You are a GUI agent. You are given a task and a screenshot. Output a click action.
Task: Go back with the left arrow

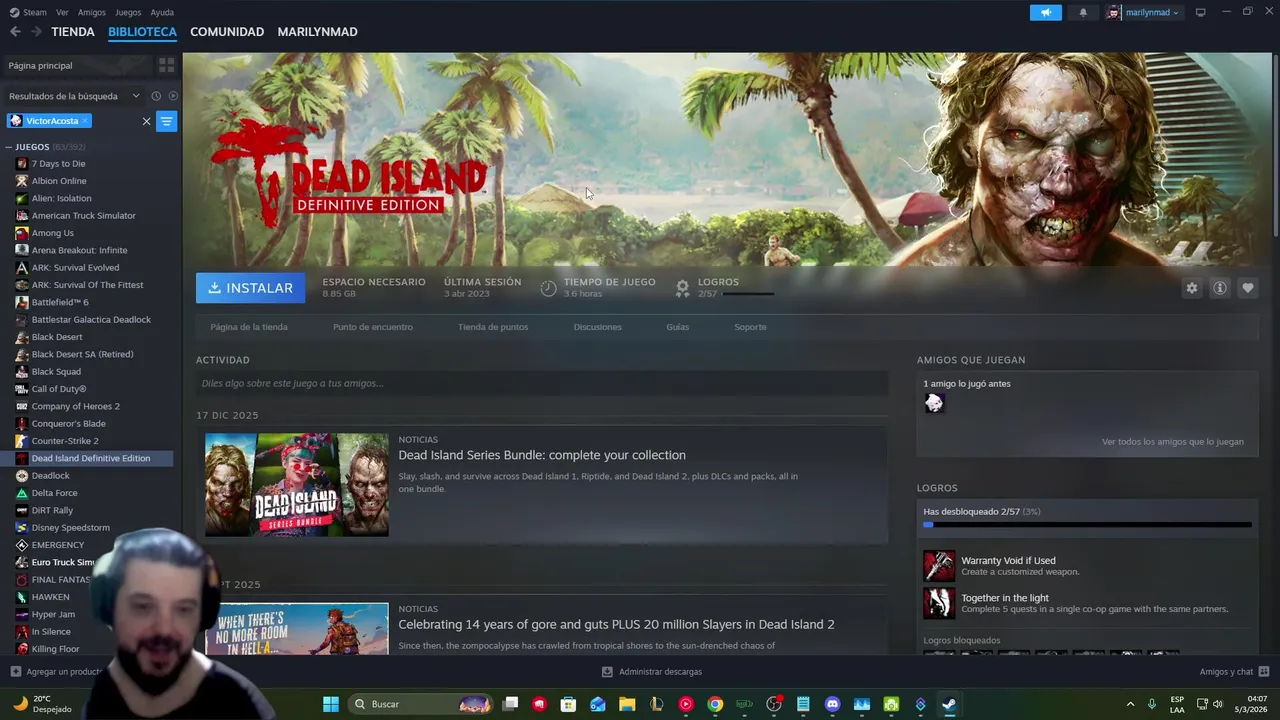[x=15, y=32]
